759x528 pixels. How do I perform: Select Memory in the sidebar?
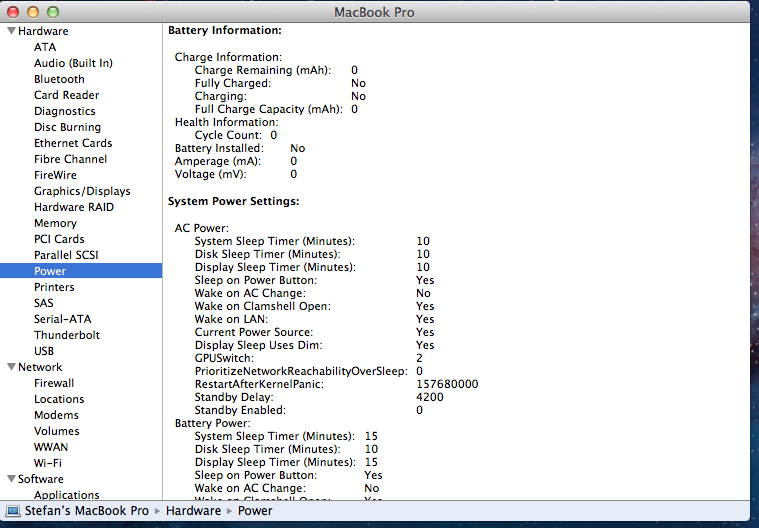pos(55,223)
